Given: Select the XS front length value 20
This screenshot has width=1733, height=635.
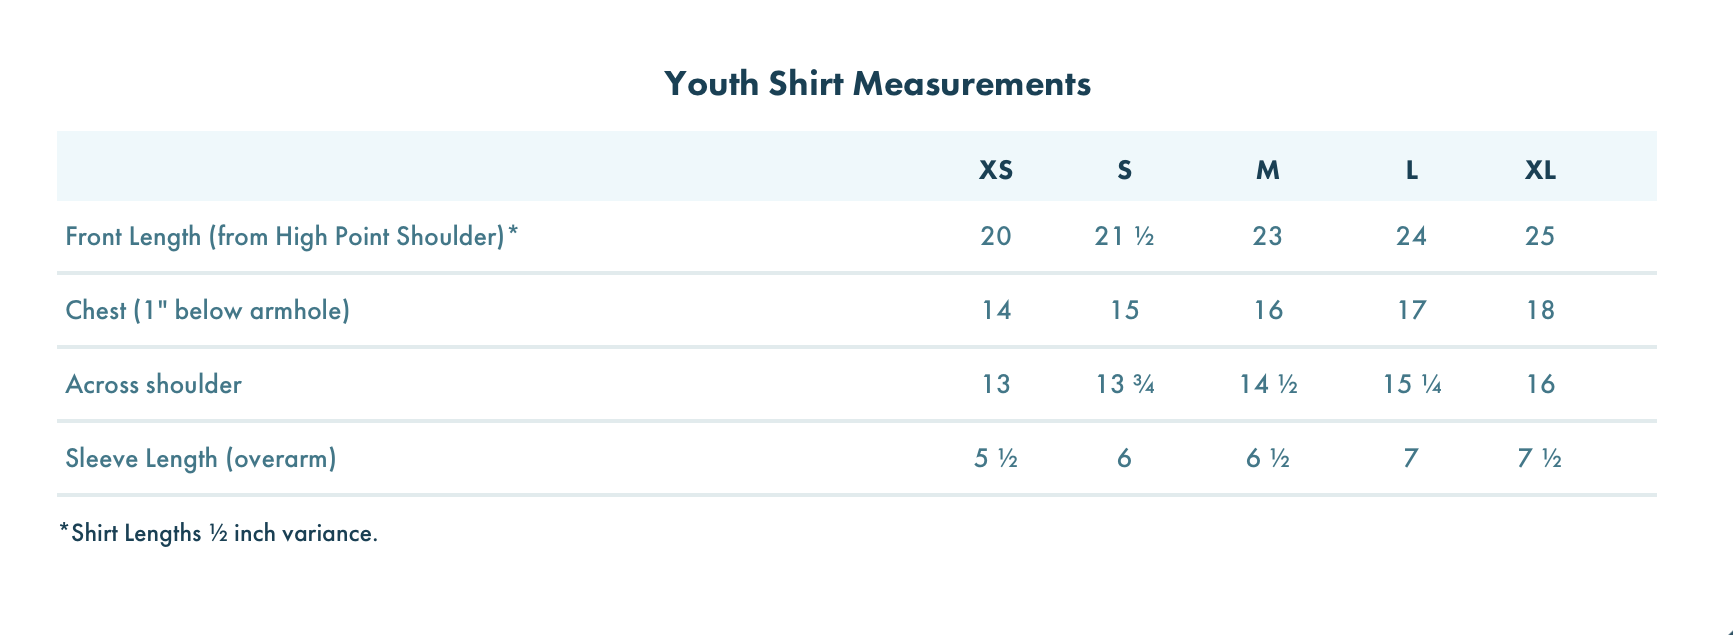Looking at the screenshot, I should click(996, 236).
